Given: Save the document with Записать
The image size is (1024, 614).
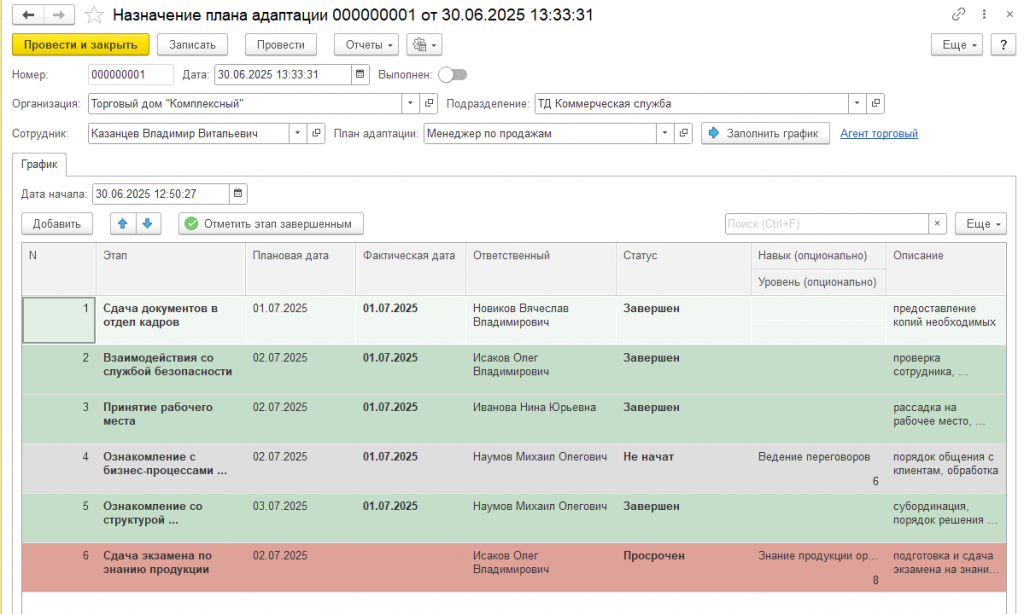Looking at the screenshot, I should (193, 45).
